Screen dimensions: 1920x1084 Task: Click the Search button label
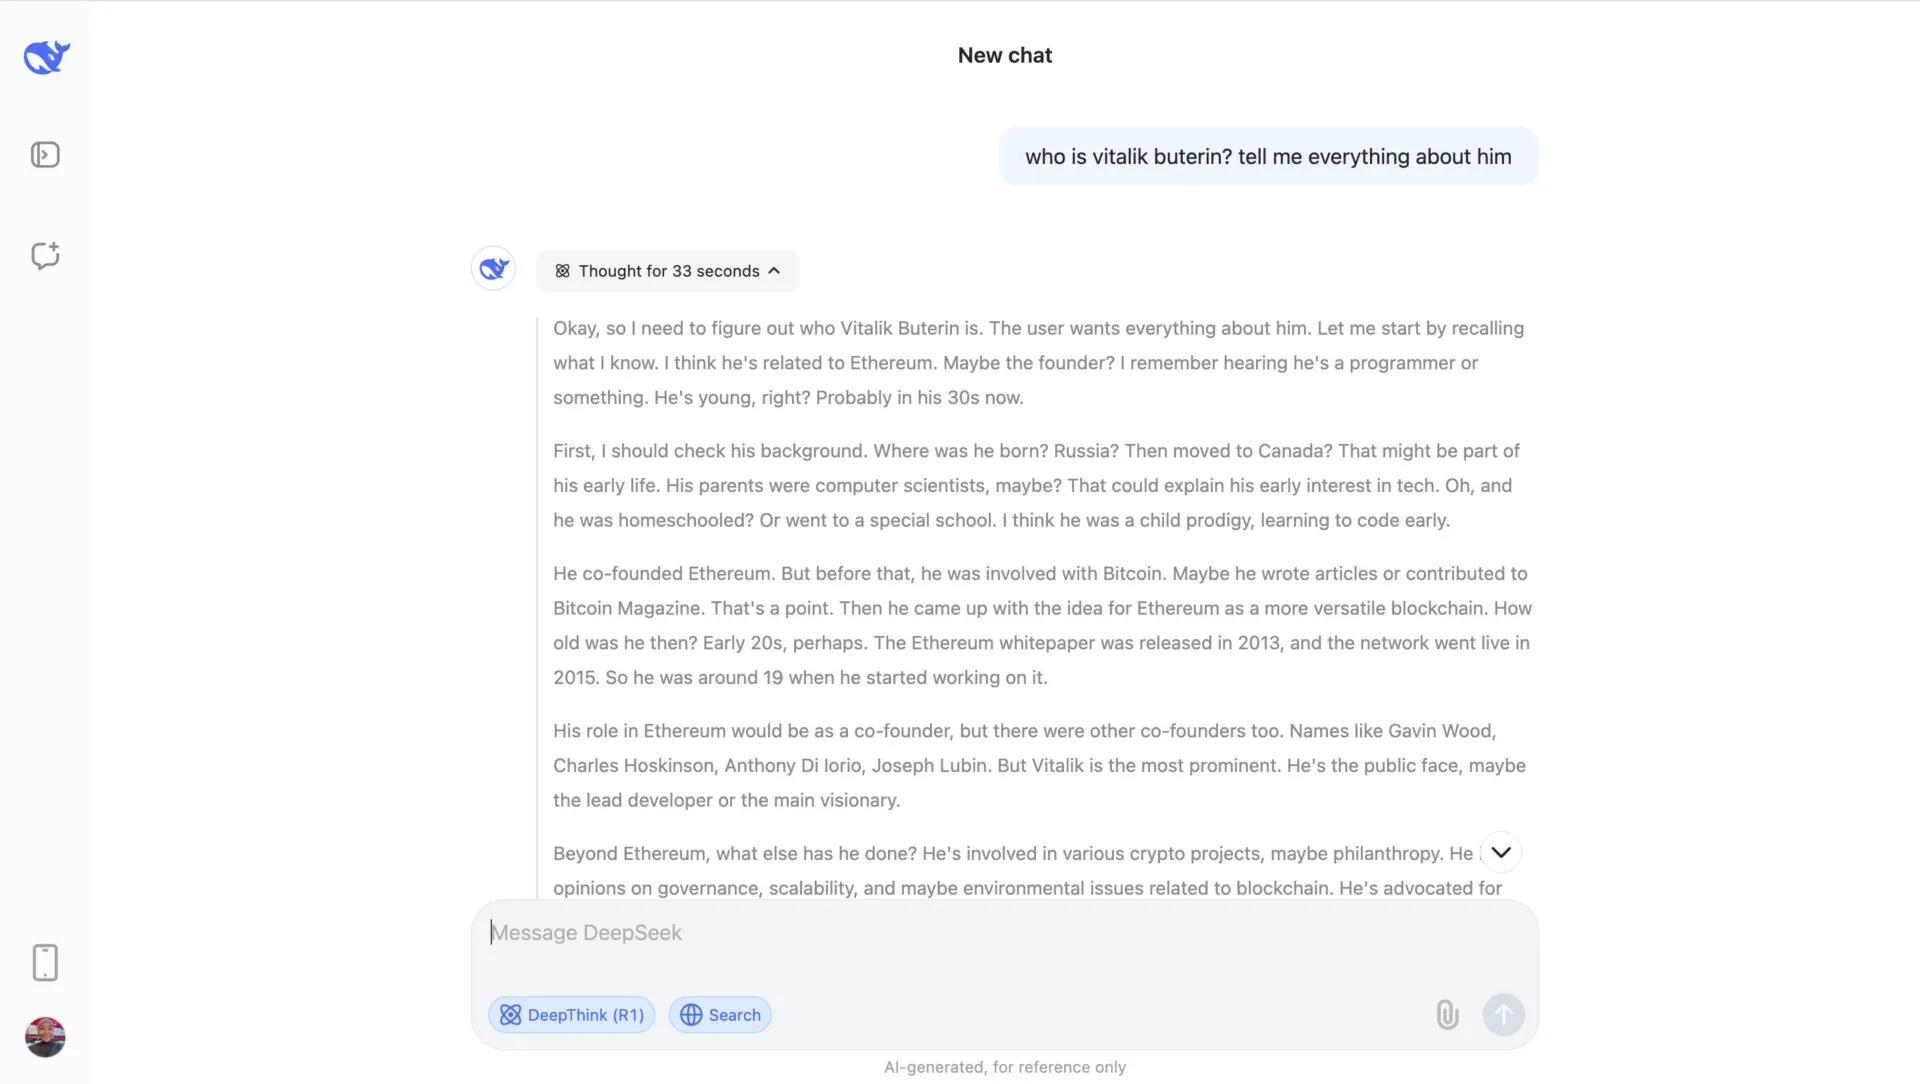pos(735,1013)
